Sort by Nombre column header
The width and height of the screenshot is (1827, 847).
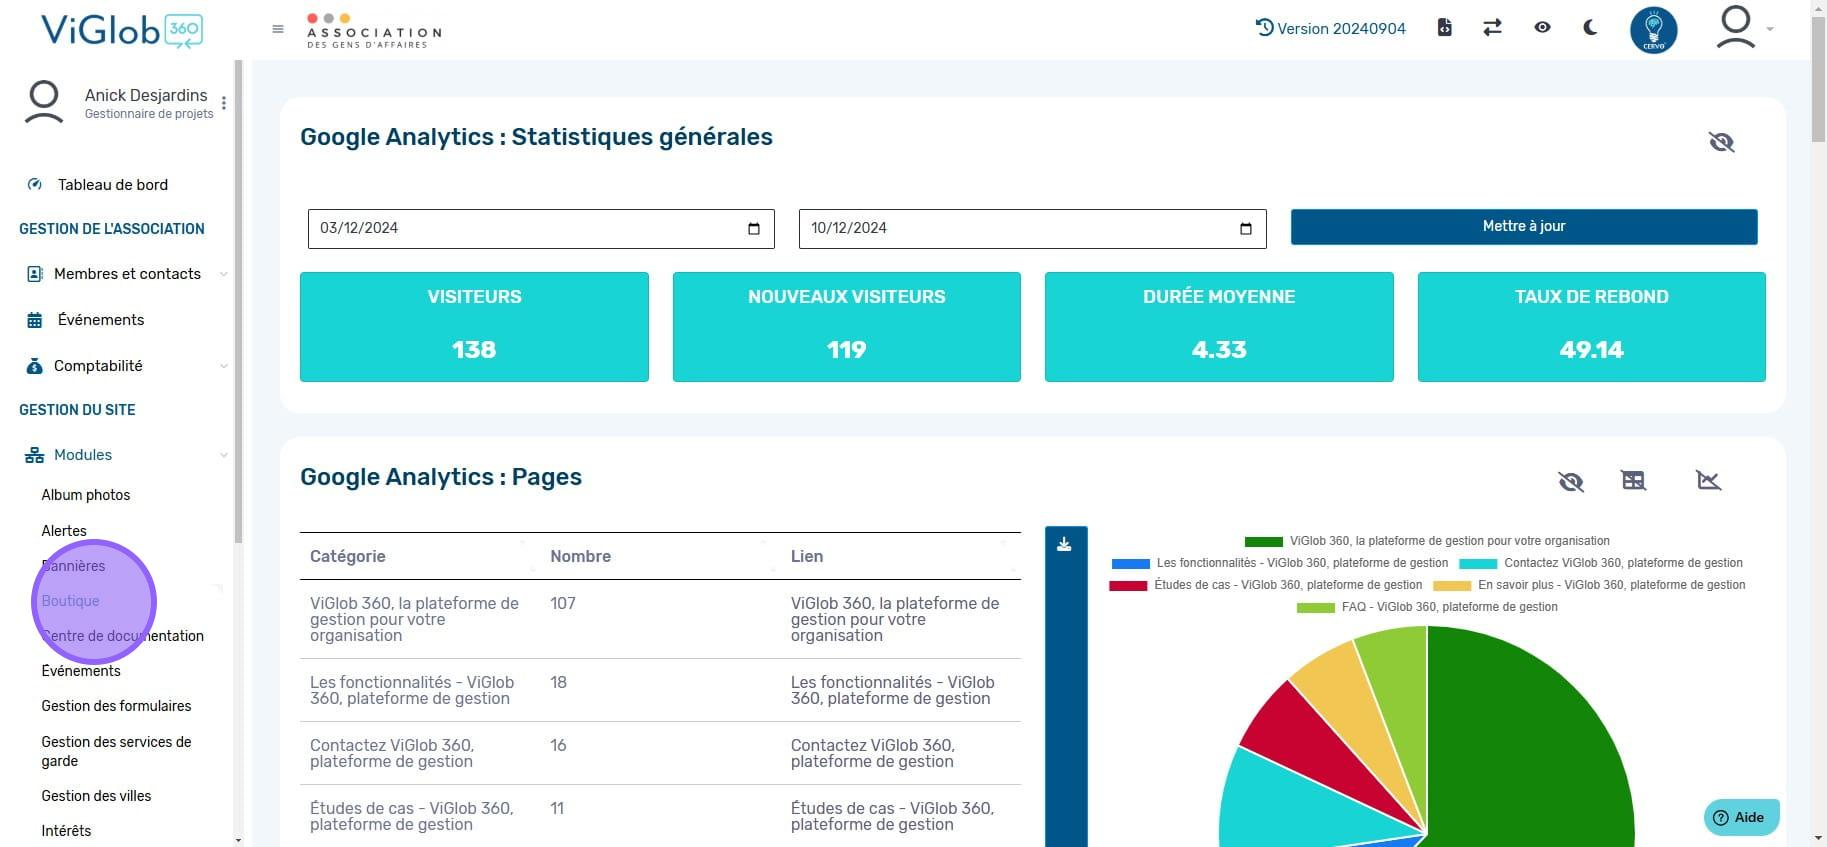point(660,556)
